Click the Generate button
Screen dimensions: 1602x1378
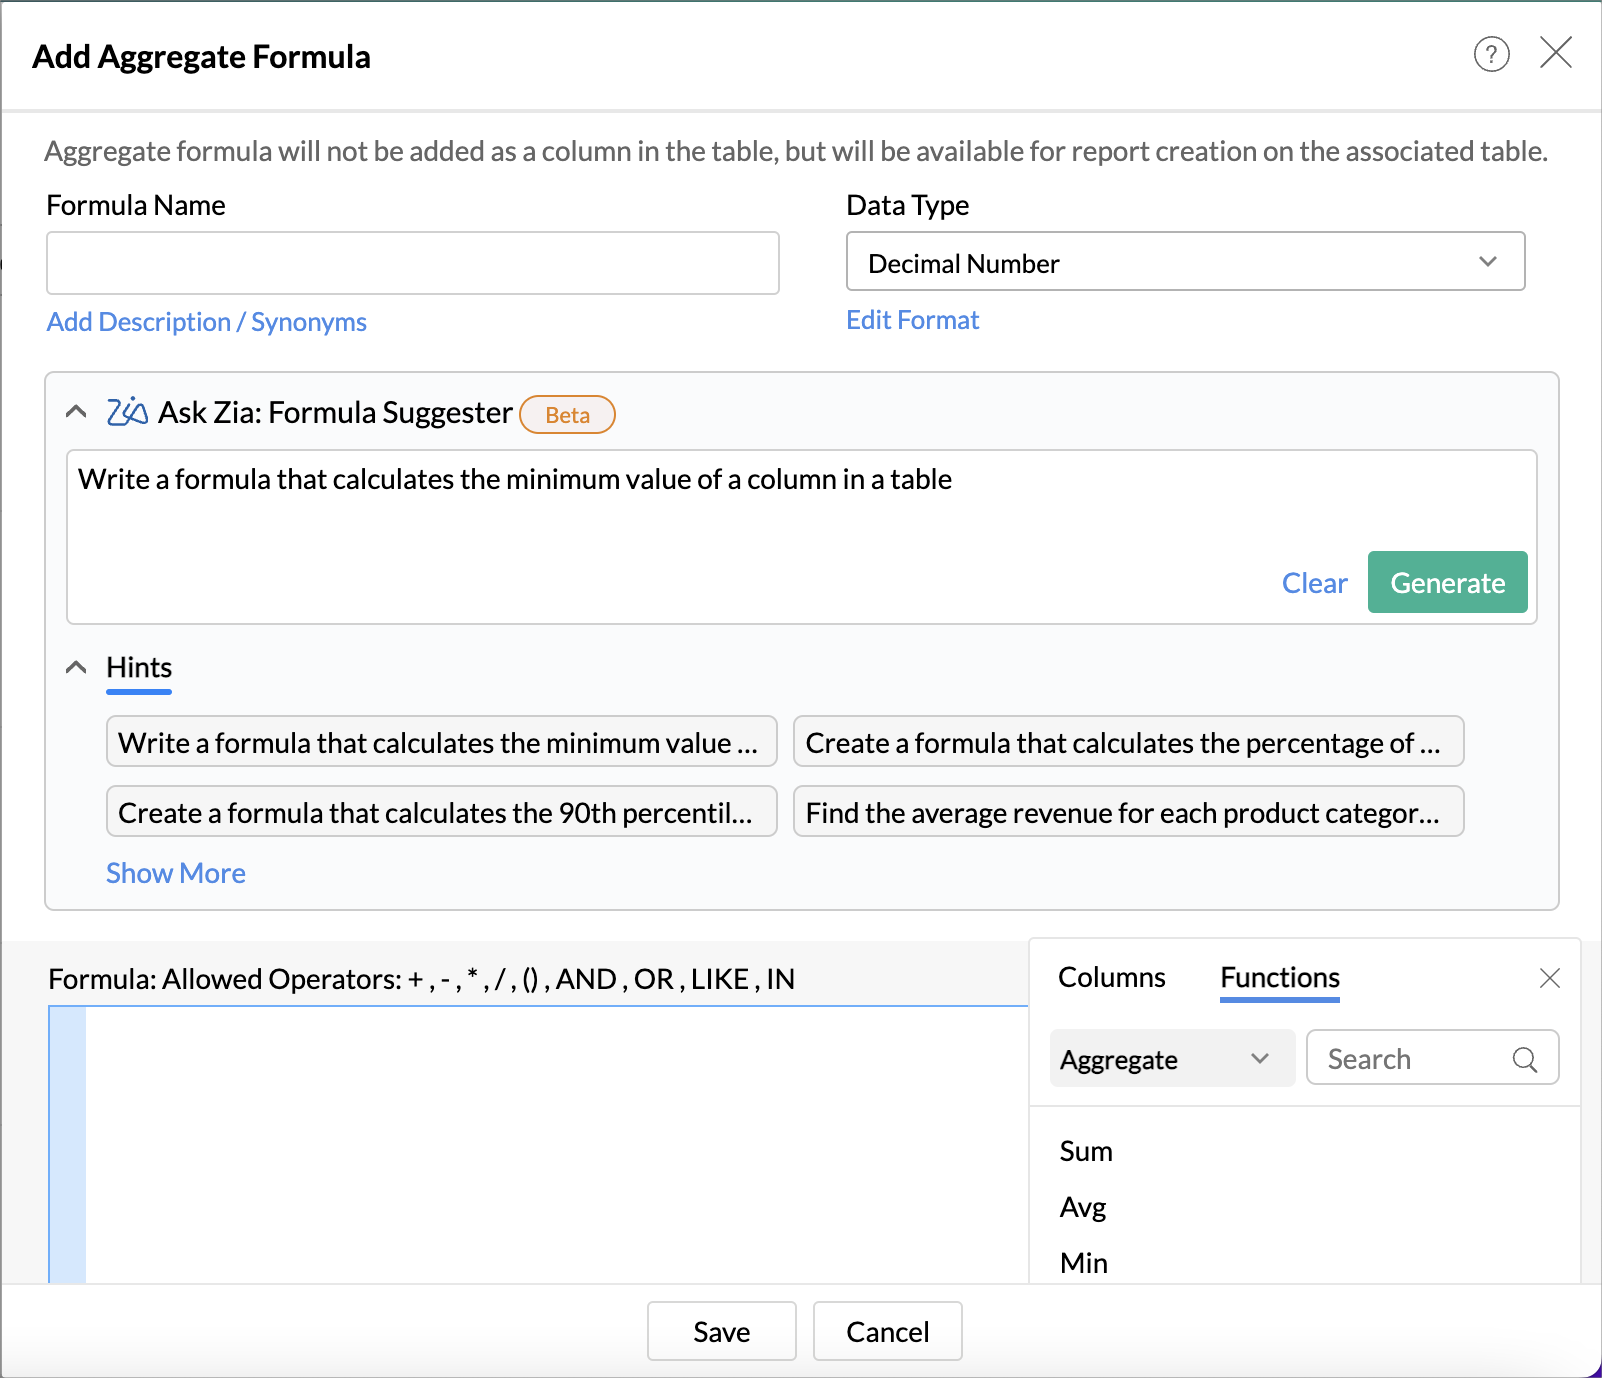coord(1447,582)
